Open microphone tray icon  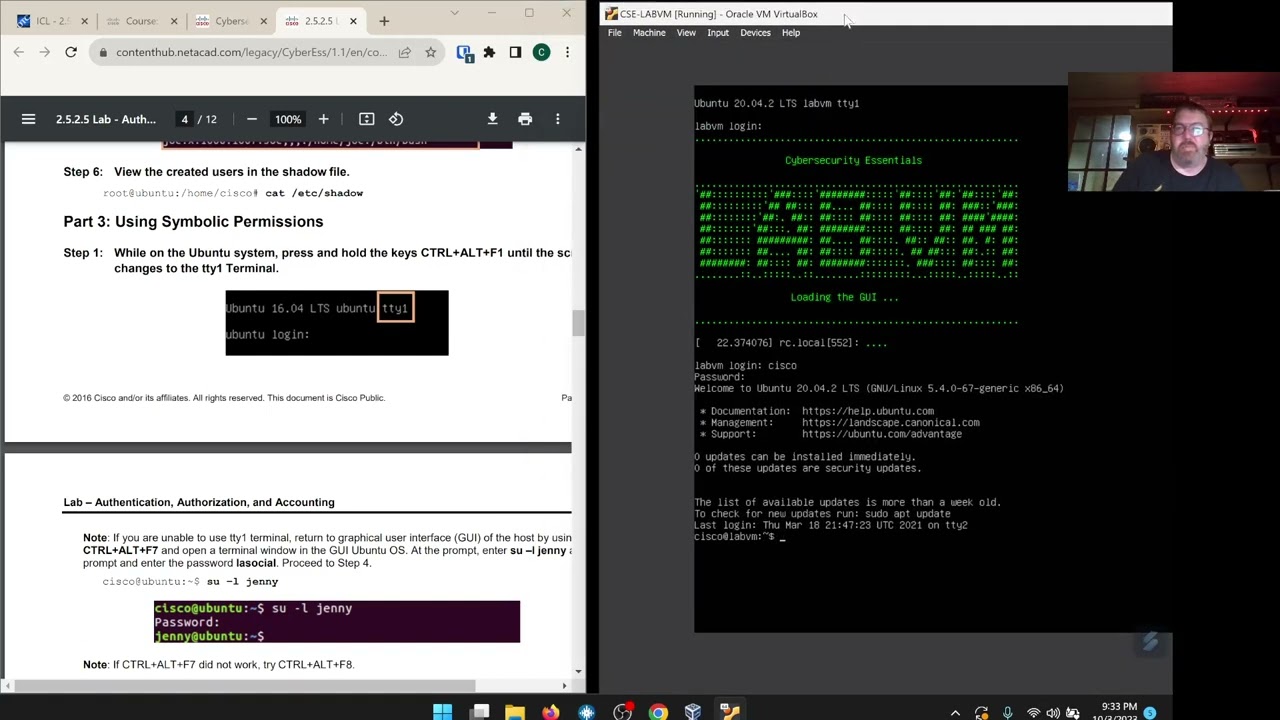(x=1007, y=713)
